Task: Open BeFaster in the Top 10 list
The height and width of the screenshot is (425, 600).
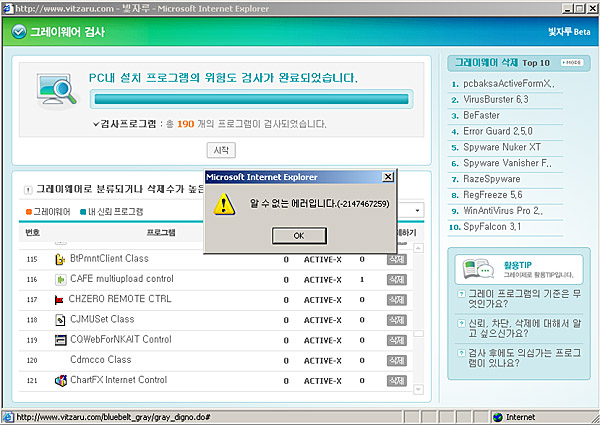Action: [481, 115]
